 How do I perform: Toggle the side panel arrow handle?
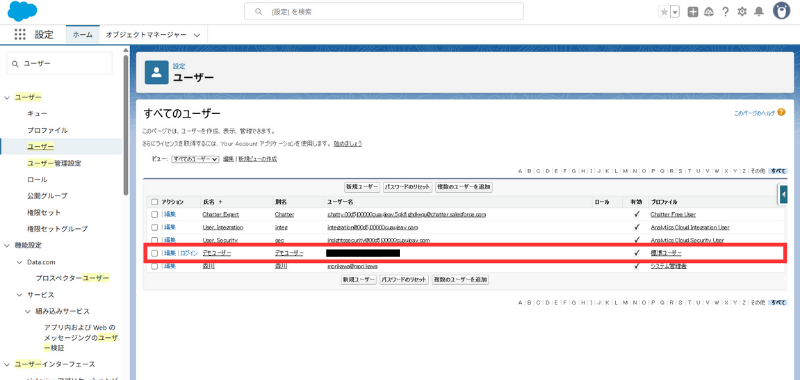pyautogui.click(x=784, y=194)
